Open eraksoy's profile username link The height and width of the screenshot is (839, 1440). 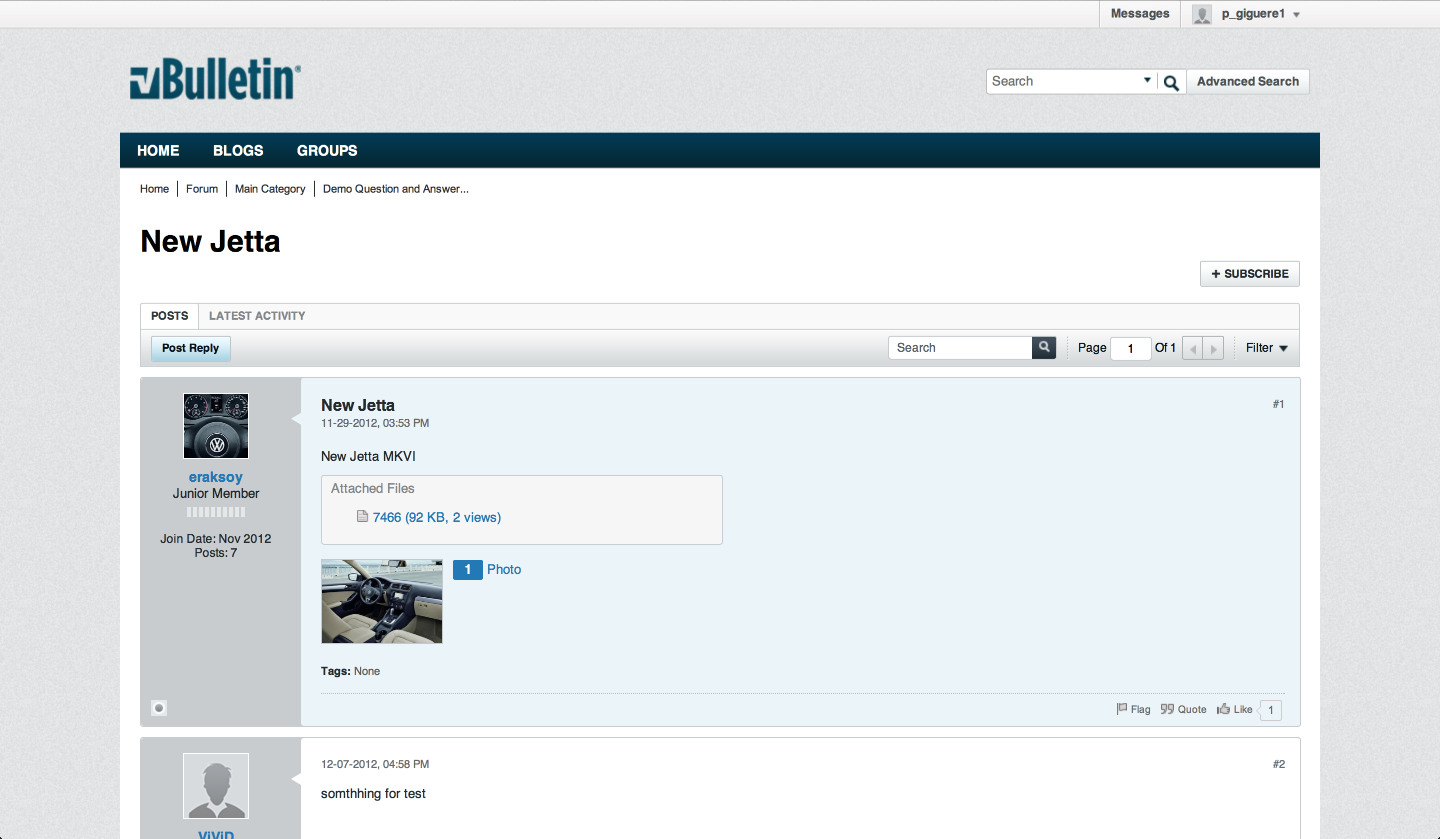pyautogui.click(x=216, y=477)
